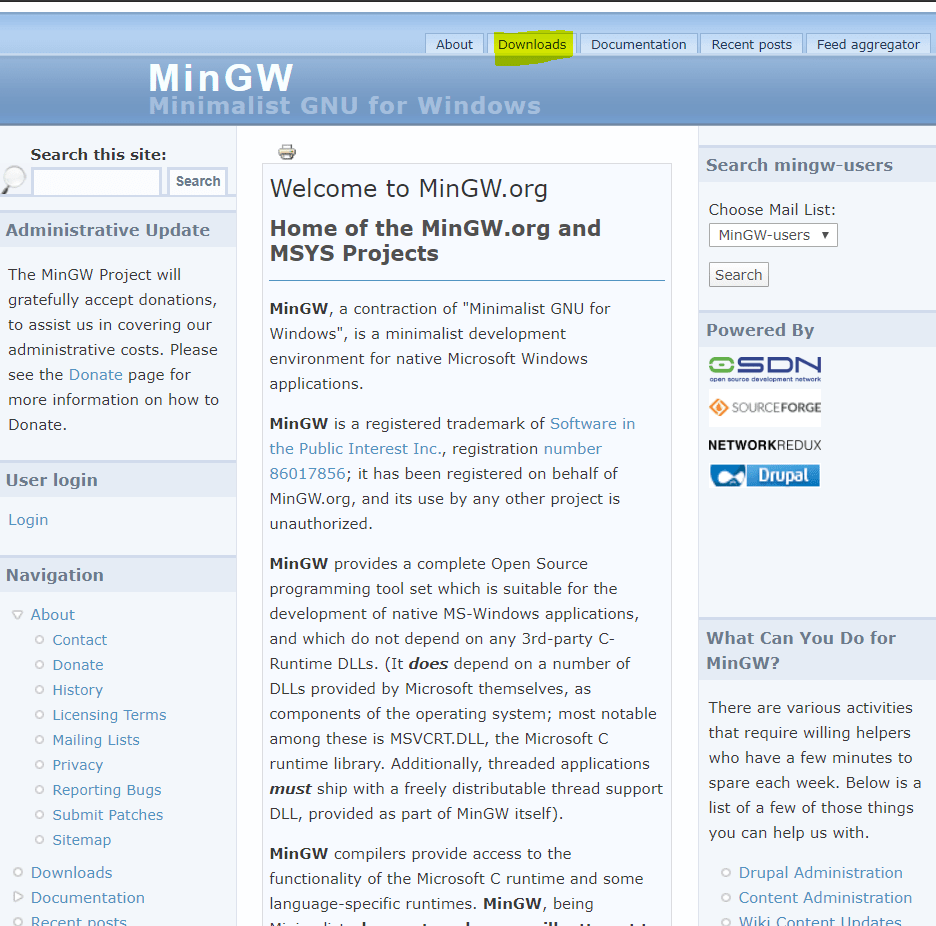Click the Powered By block heading

click(760, 330)
